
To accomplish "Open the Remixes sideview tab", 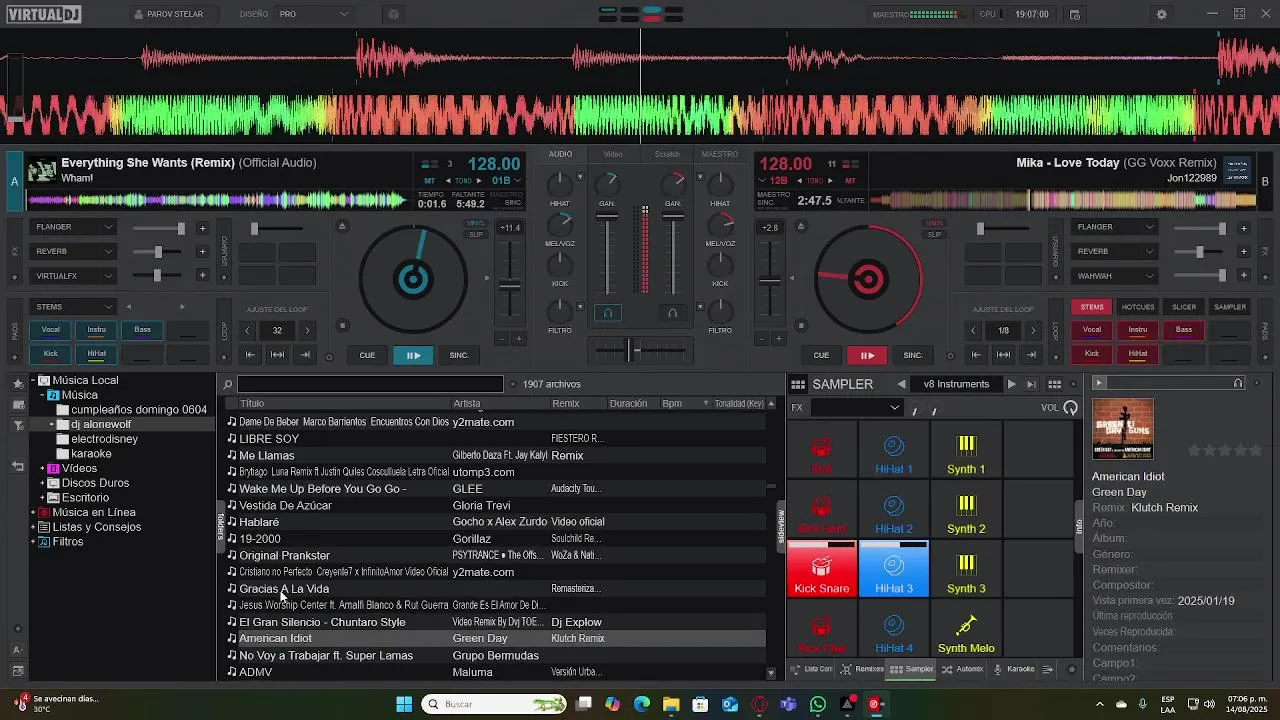I will 862,669.
